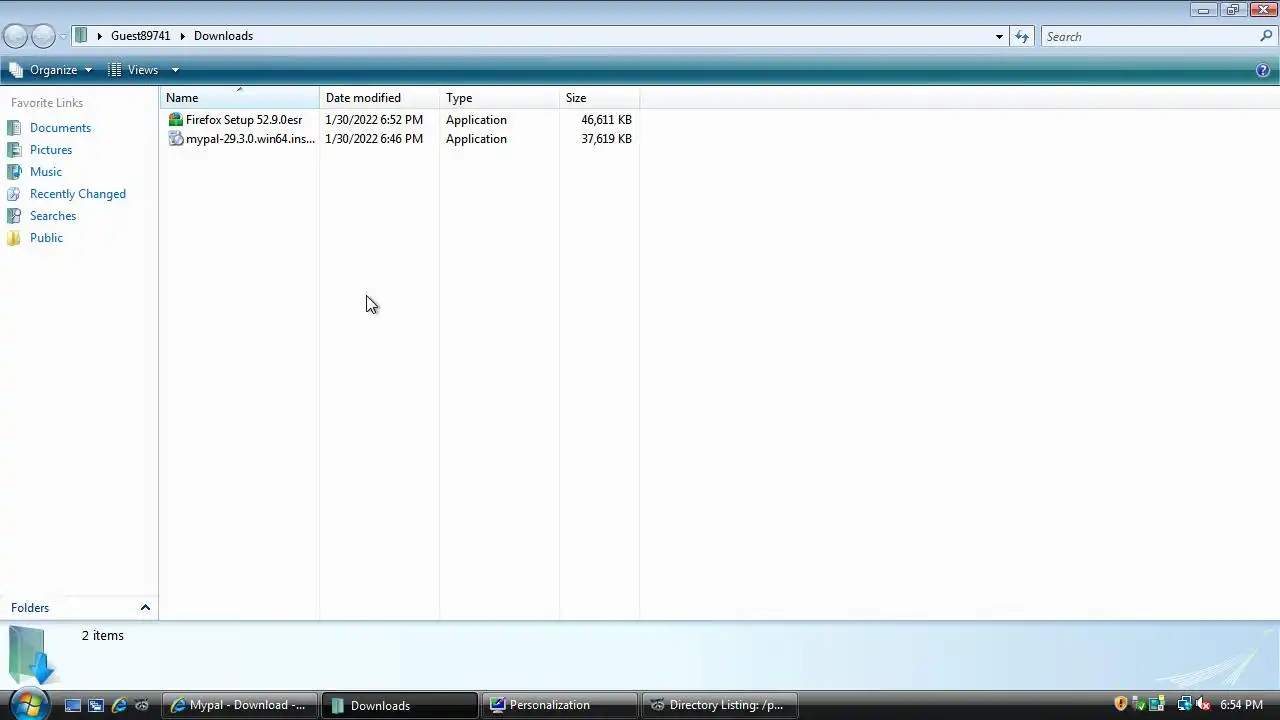Viewport: 1280px width, 720px height.
Task: Open the address bar history dropdown
Action: coord(998,37)
